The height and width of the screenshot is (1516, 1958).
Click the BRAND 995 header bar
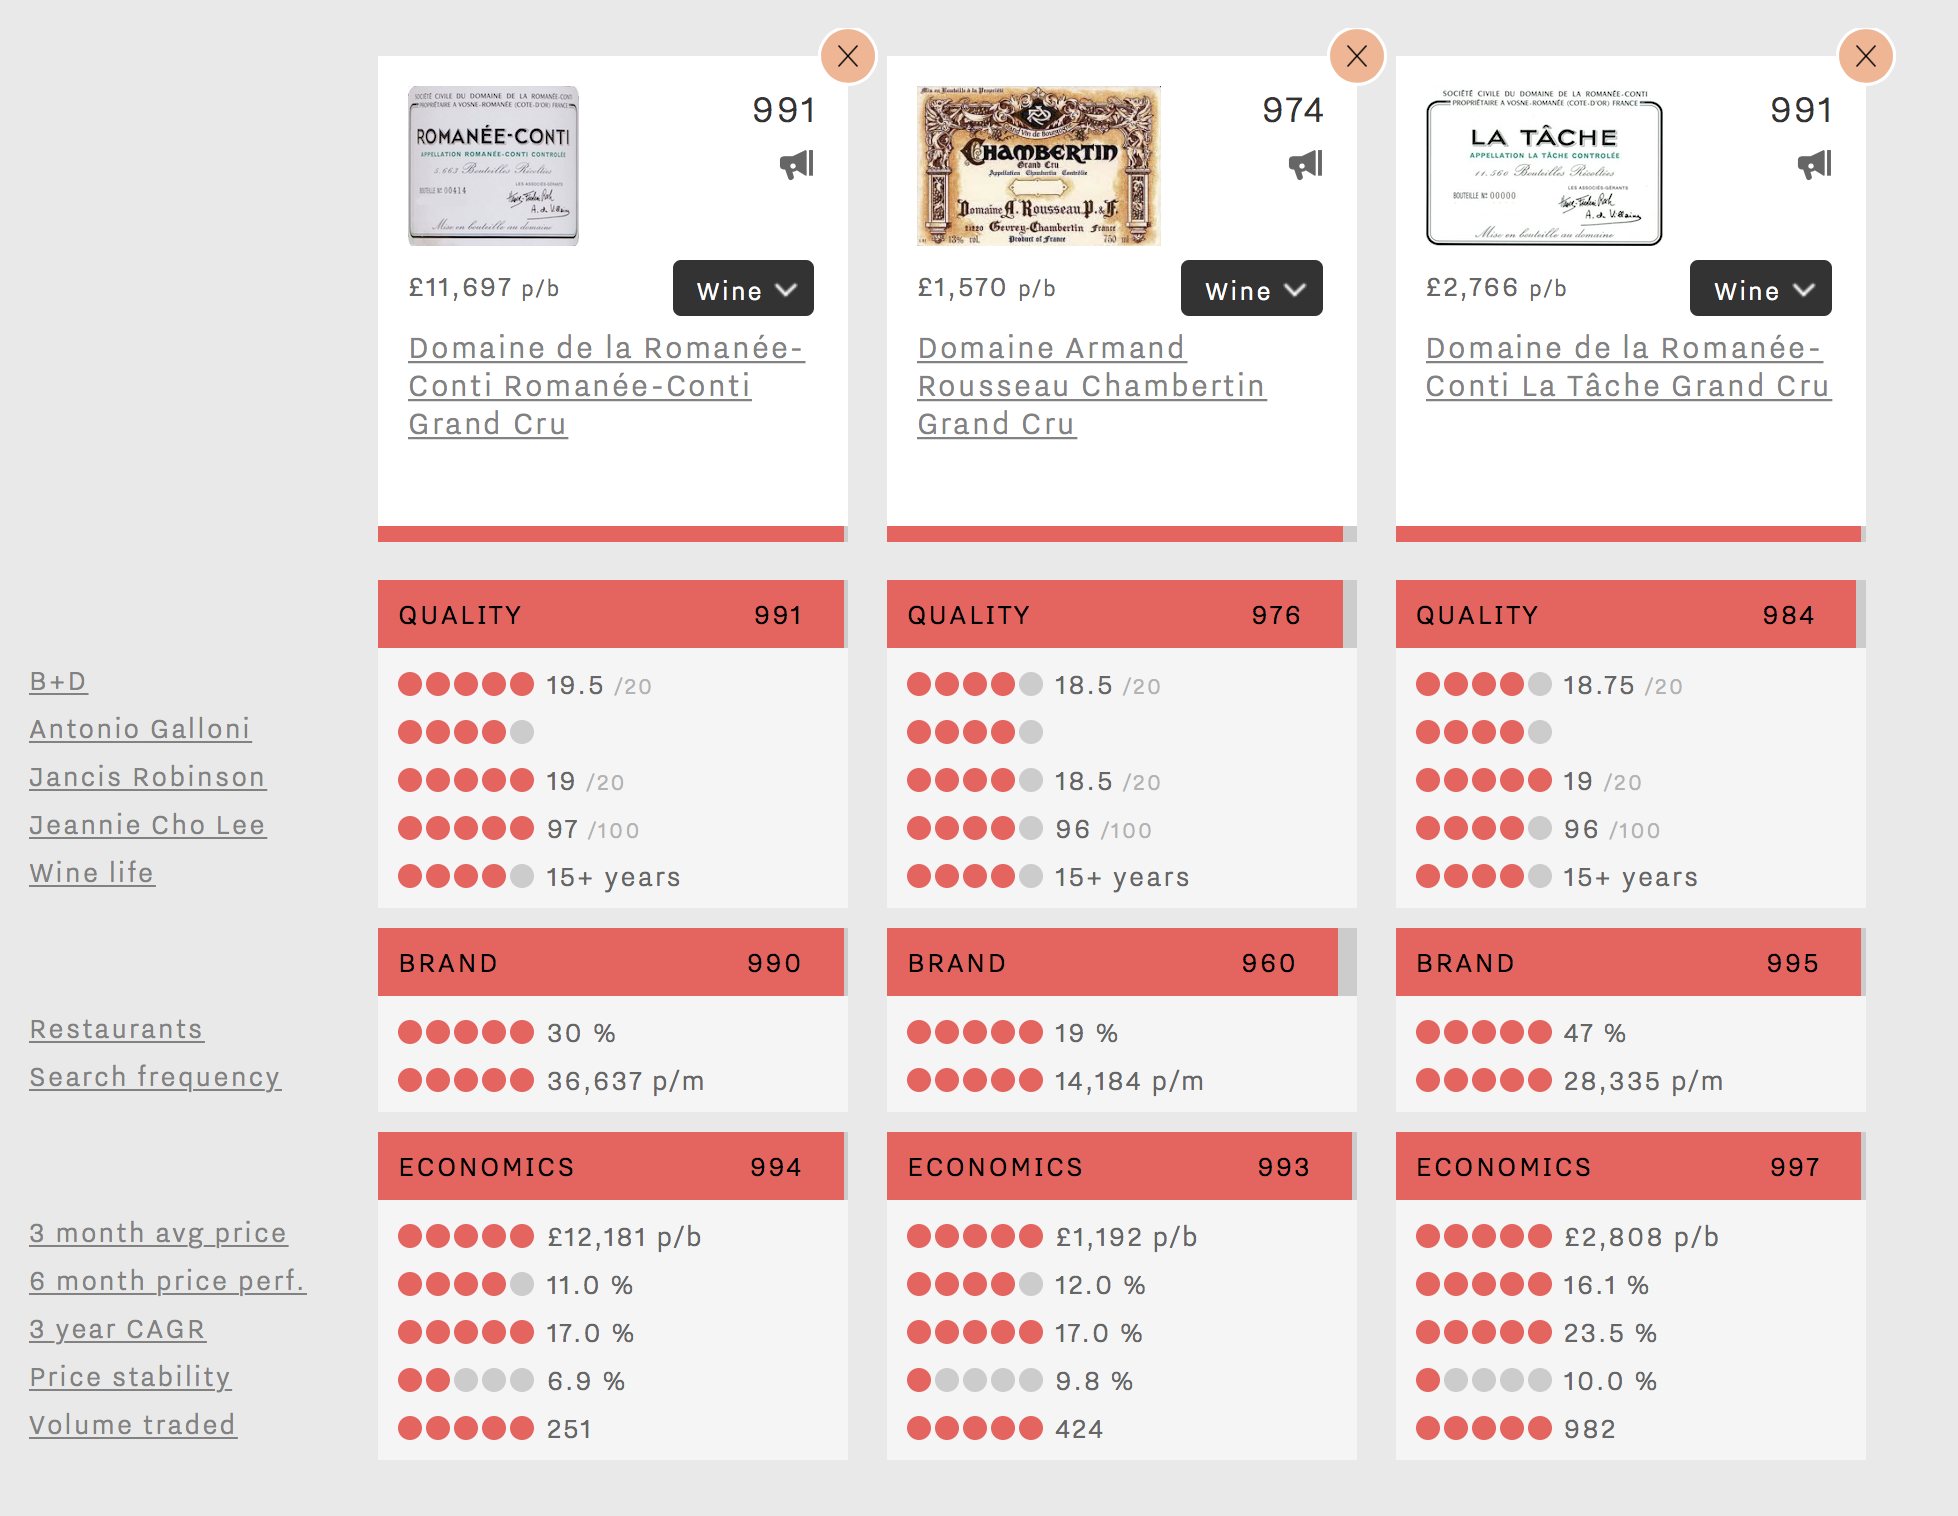point(1630,962)
